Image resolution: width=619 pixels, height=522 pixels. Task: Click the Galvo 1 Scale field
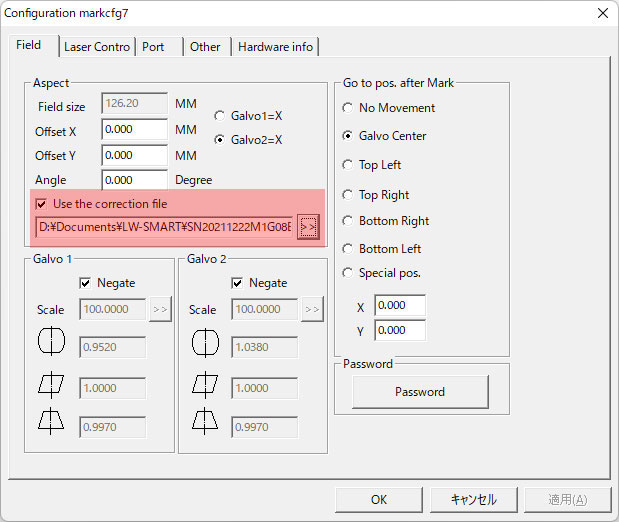[x=113, y=309]
